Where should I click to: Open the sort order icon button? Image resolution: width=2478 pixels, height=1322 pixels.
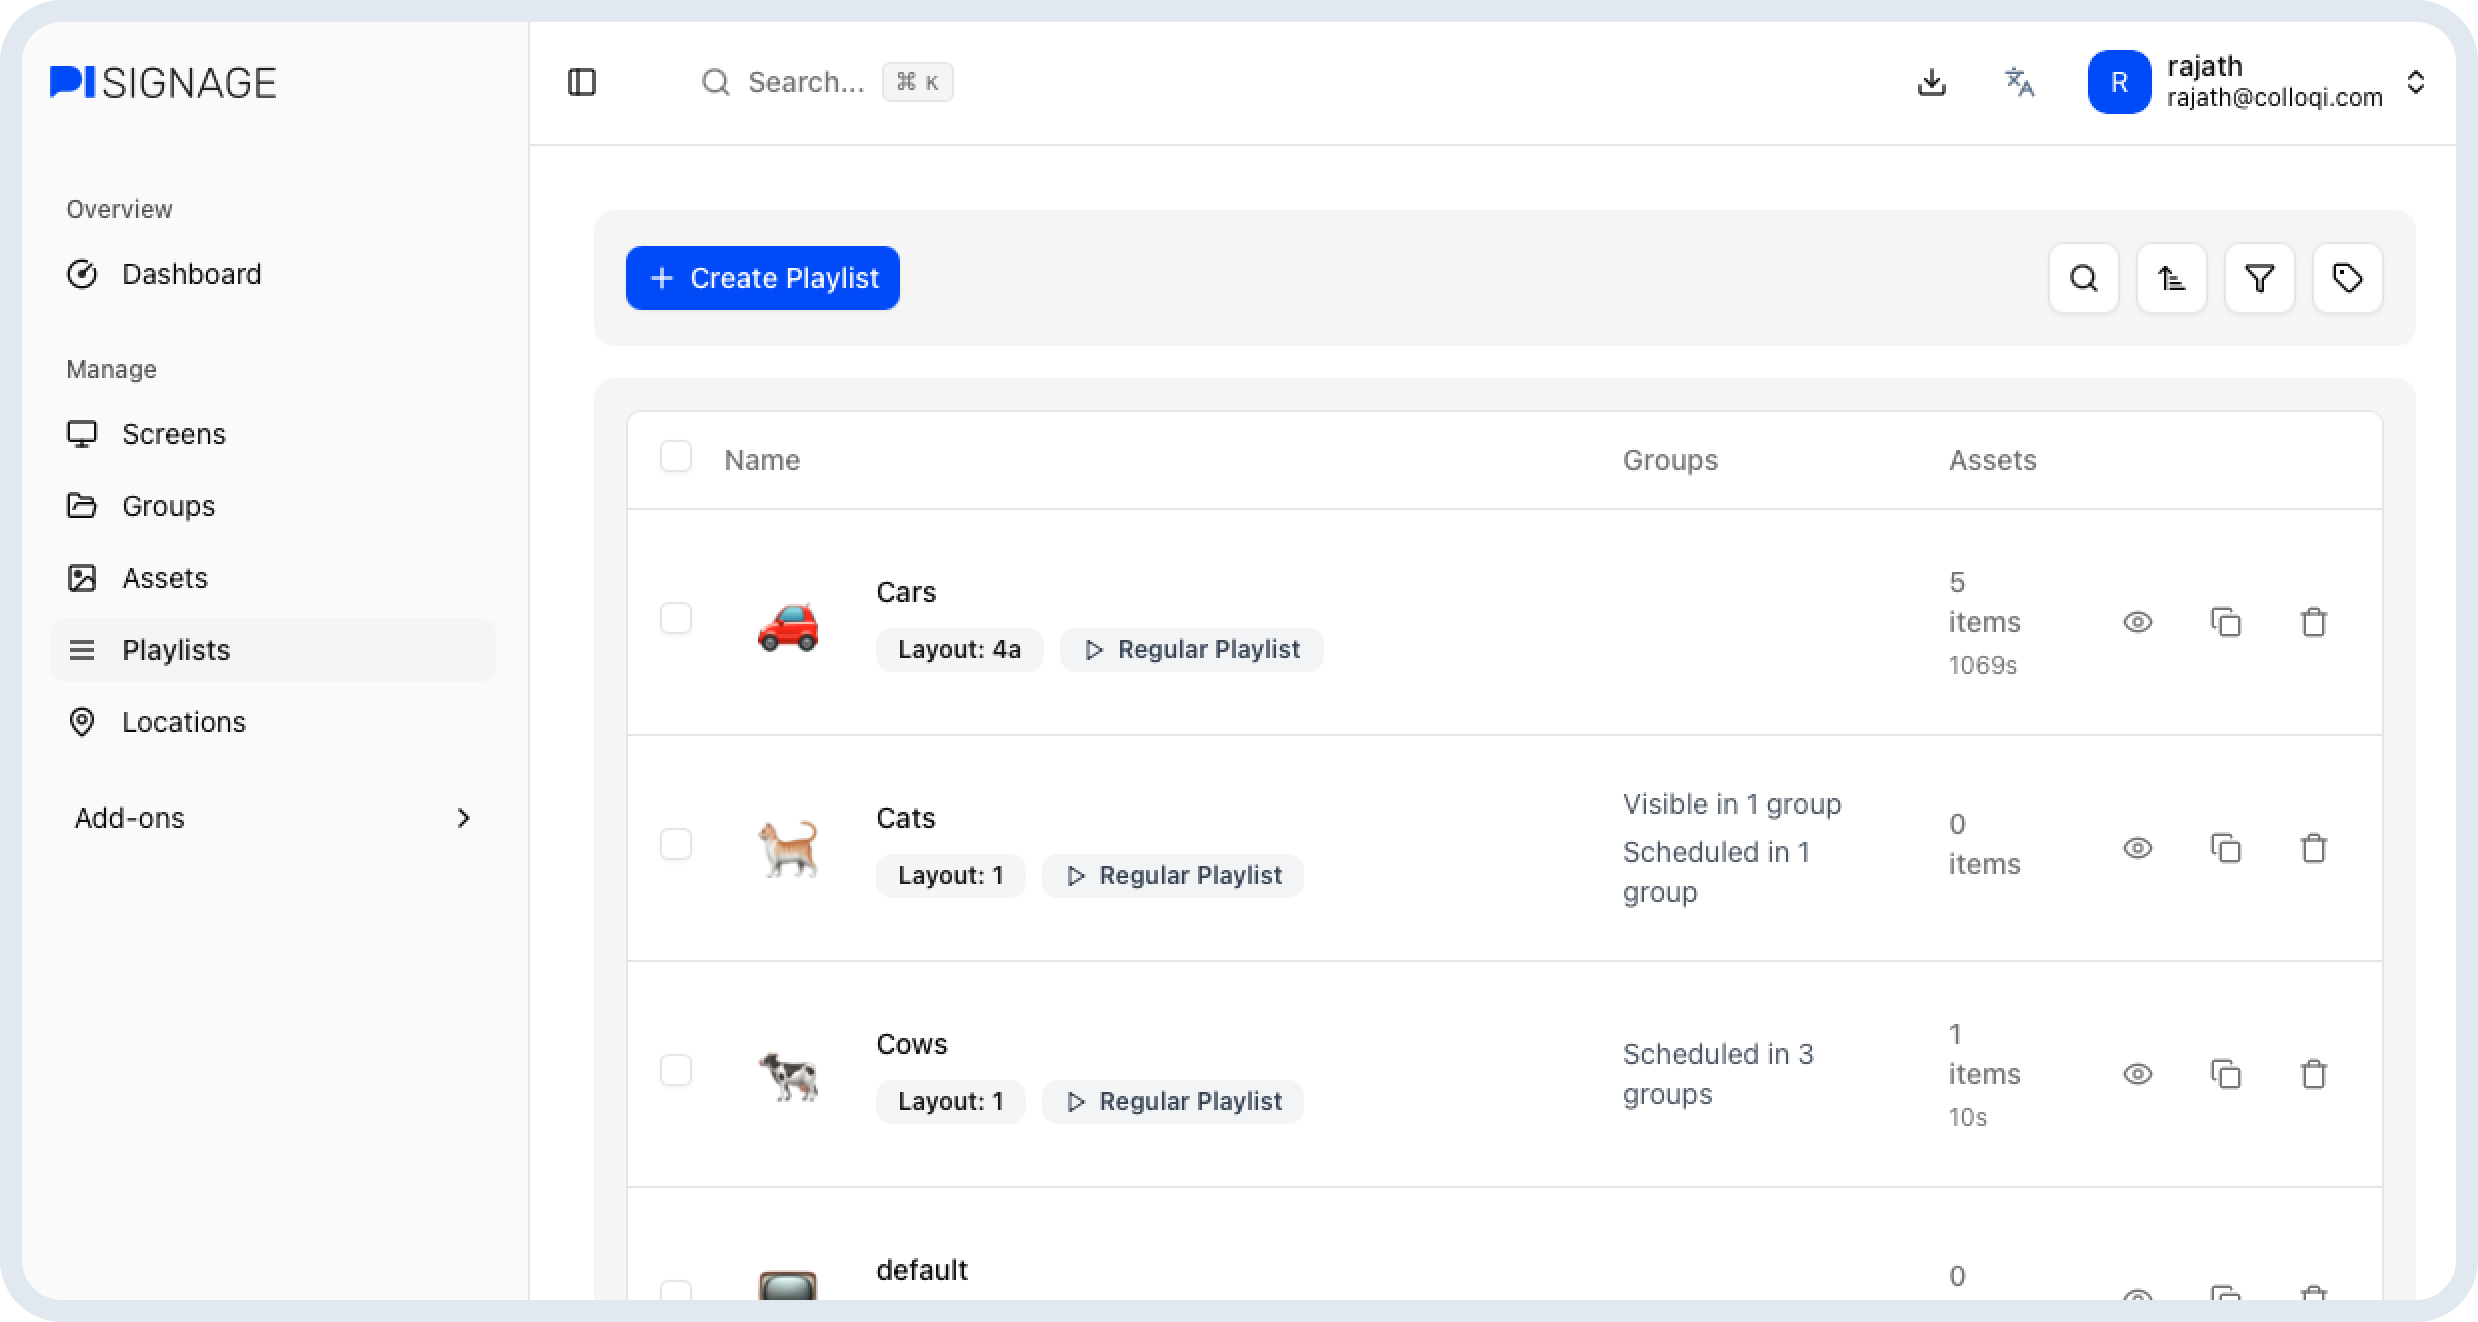pos(2171,278)
